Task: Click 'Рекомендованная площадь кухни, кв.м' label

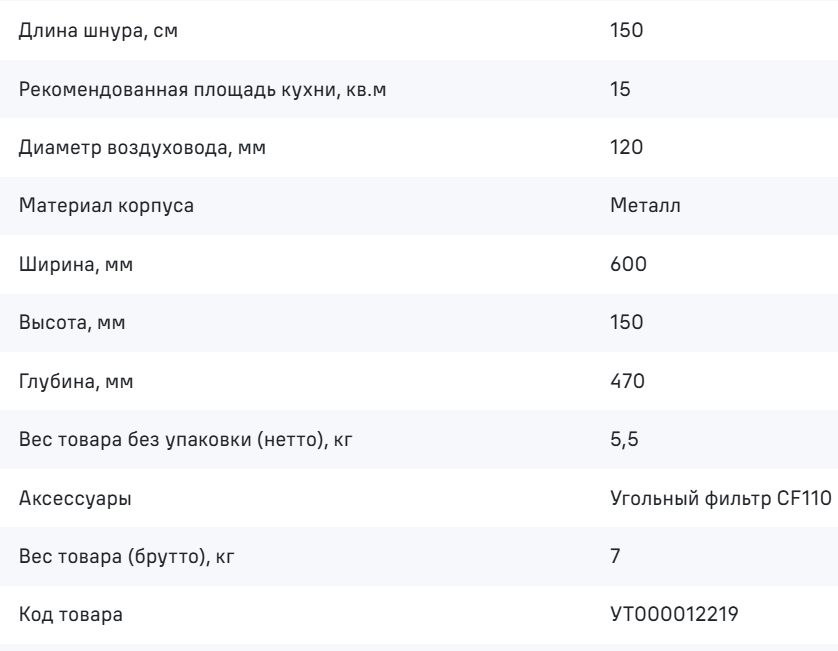Action: coord(202,89)
